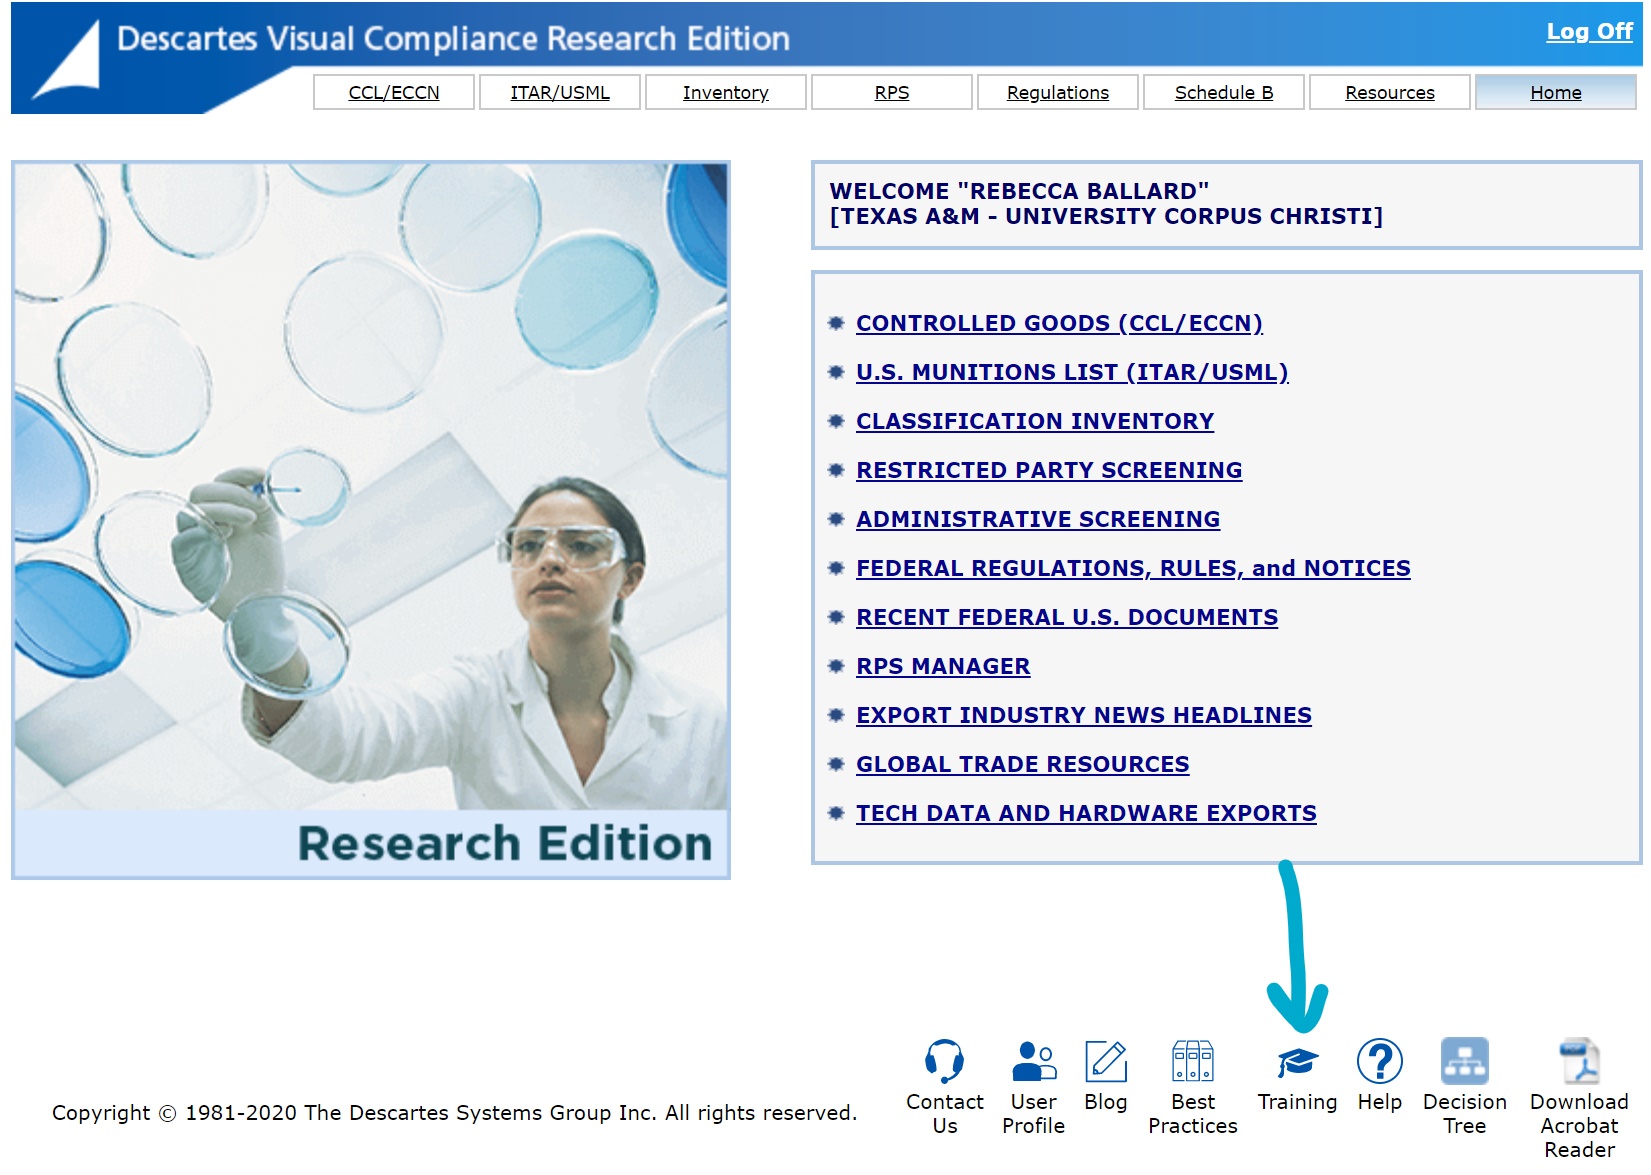Click the Contact Us label
The image size is (1651, 1175).
[x=945, y=1114]
